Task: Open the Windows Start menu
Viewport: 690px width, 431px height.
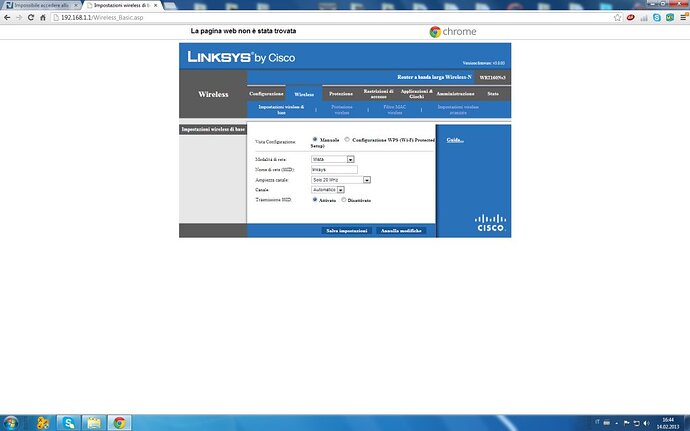Action: 13,422
